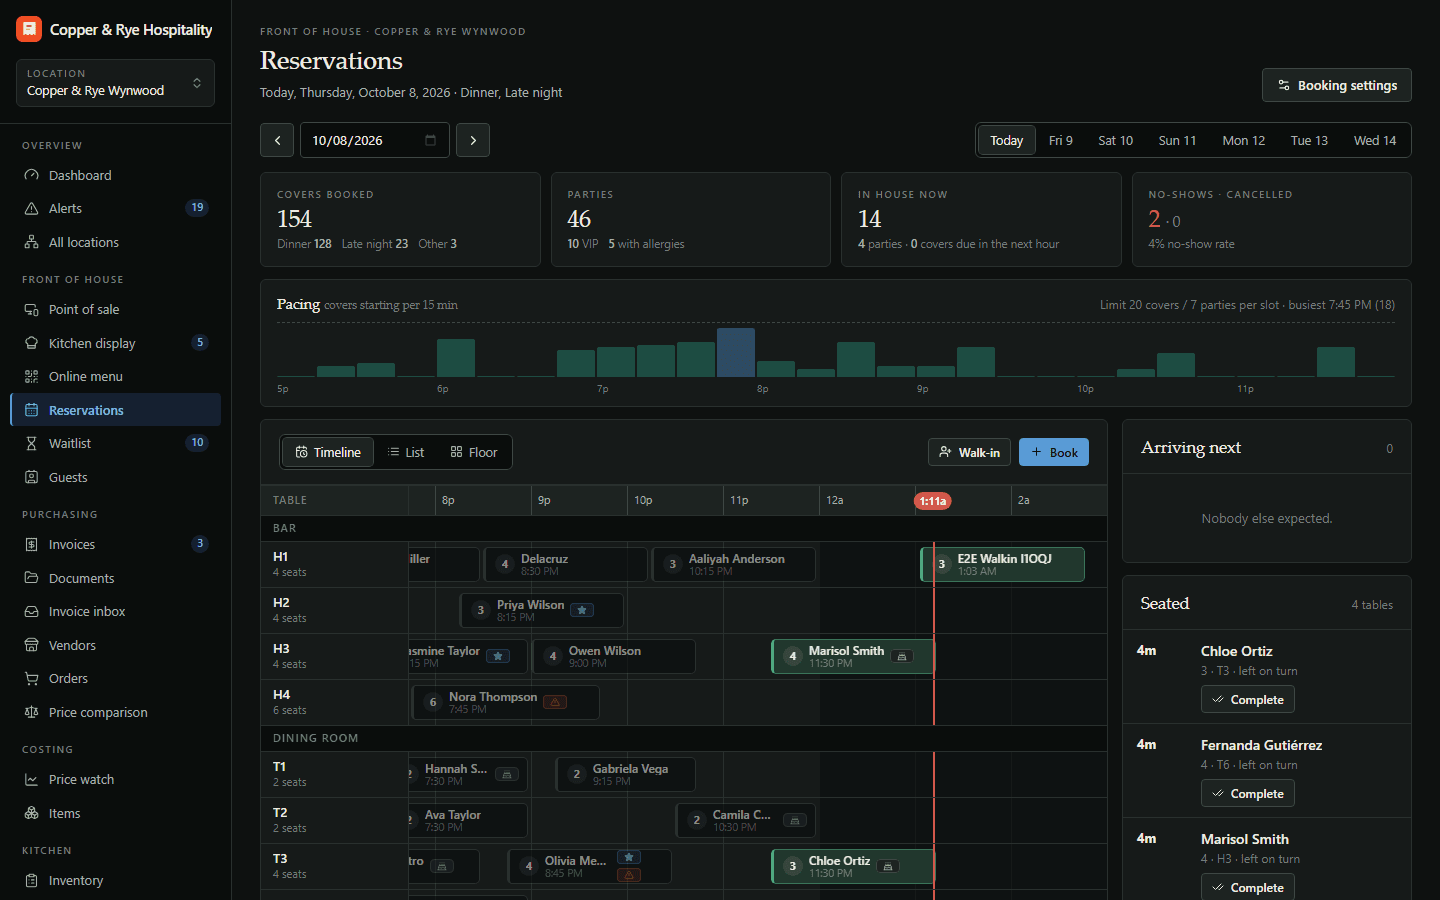
Task: Open the E2E Walkin reservation block
Action: 1002,564
